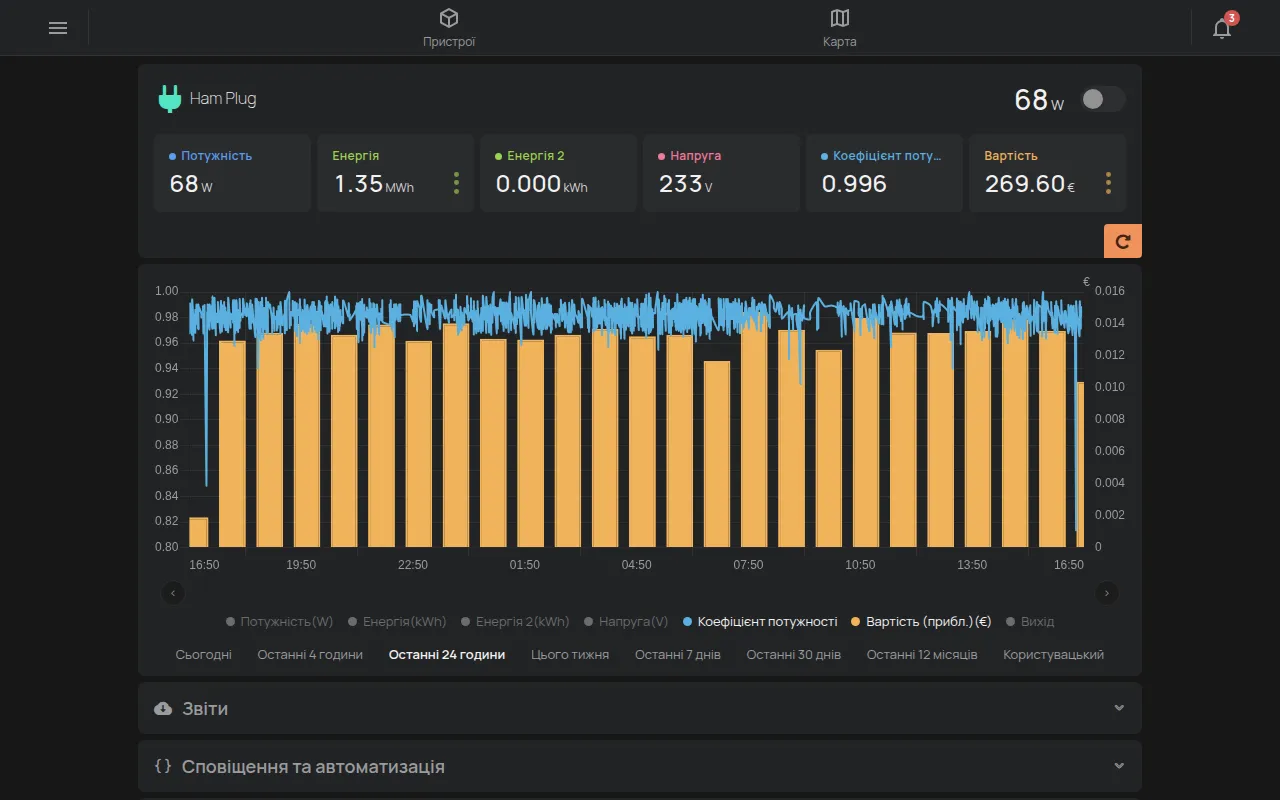The image size is (1280, 800).
Task: Select Останні 24 години range
Action: tap(447, 655)
